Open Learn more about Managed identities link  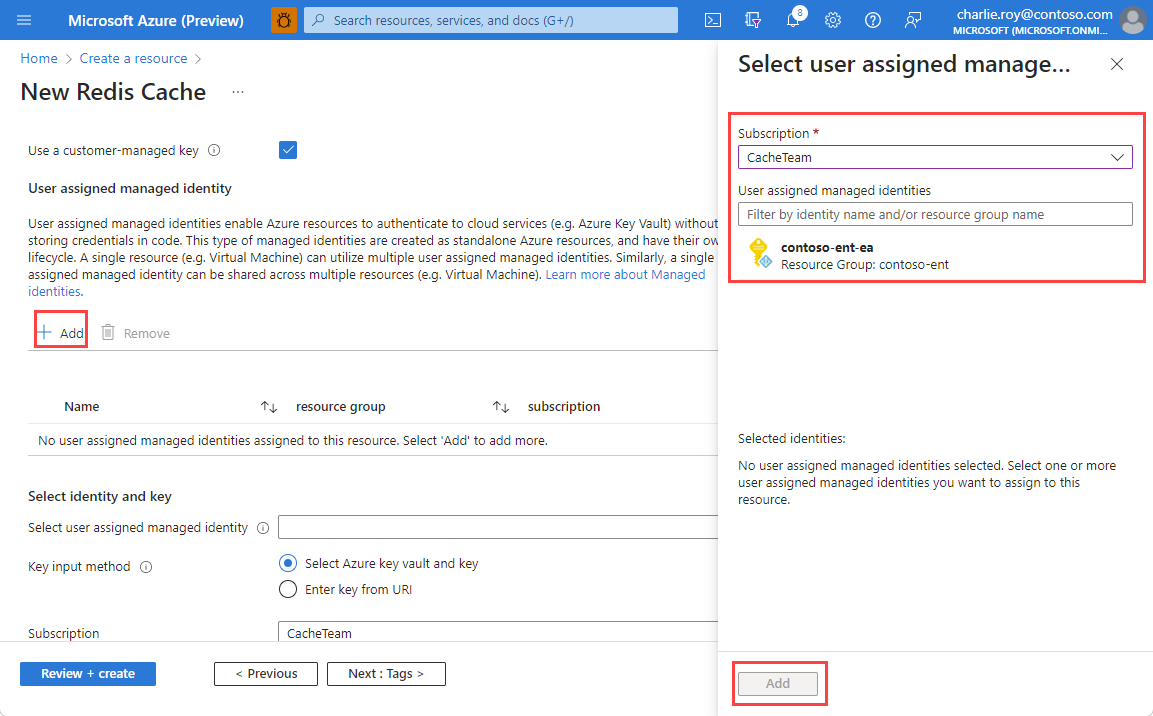click(x=625, y=273)
